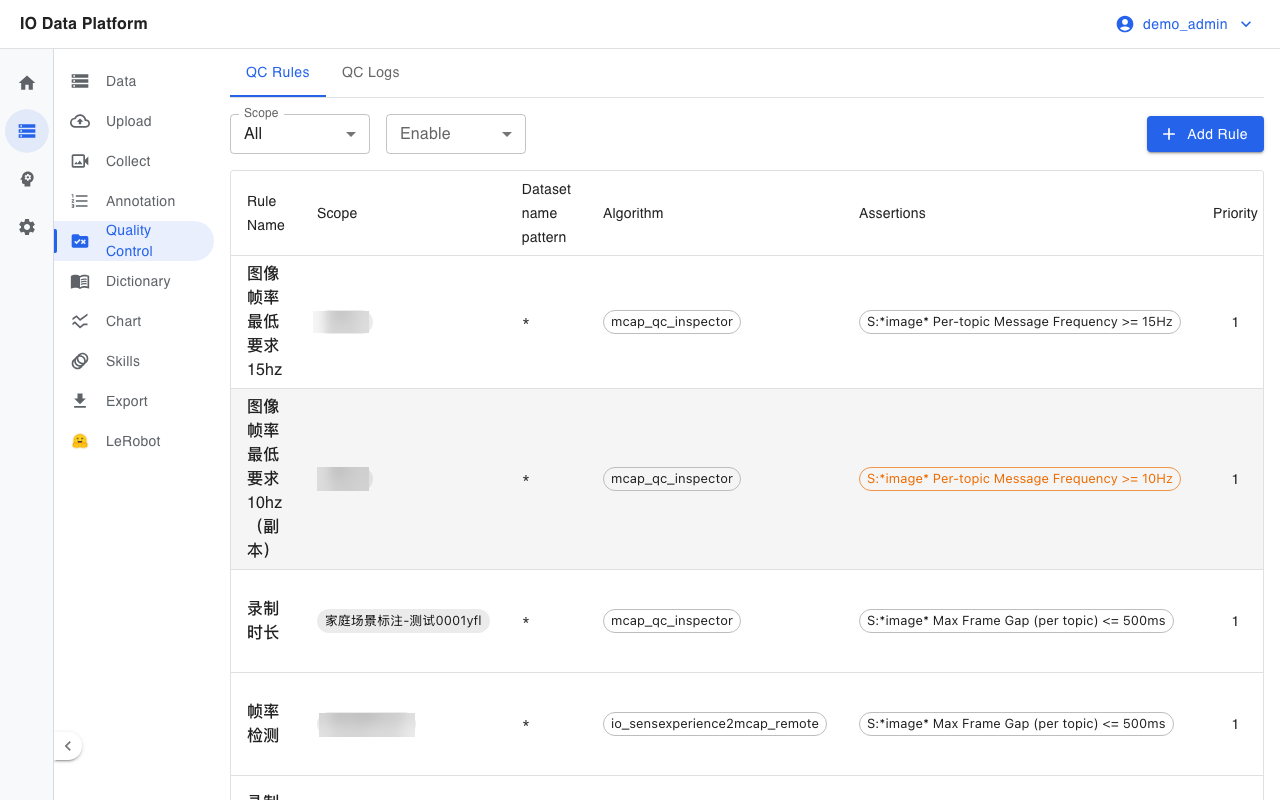Click mcap_qc_inspector chip in 15hz rule row
Viewport: 1280px width, 800px height.
point(672,322)
